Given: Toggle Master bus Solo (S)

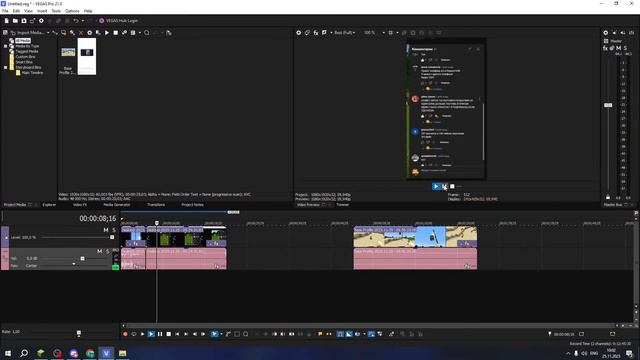Looking at the screenshot, I should click(x=625, y=48).
